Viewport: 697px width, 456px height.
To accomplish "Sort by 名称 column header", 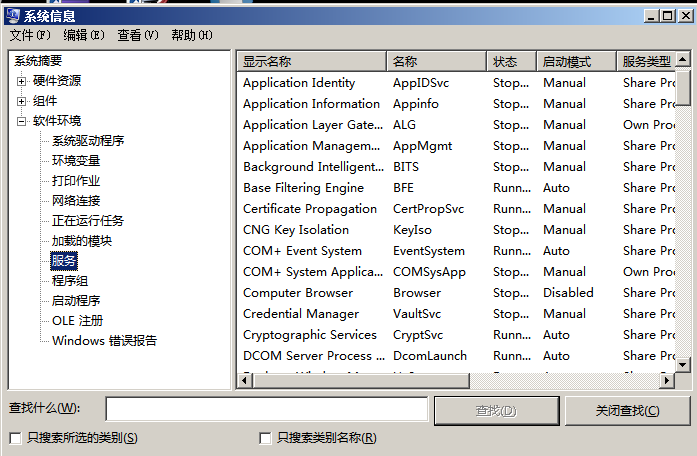I will [437, 61].
